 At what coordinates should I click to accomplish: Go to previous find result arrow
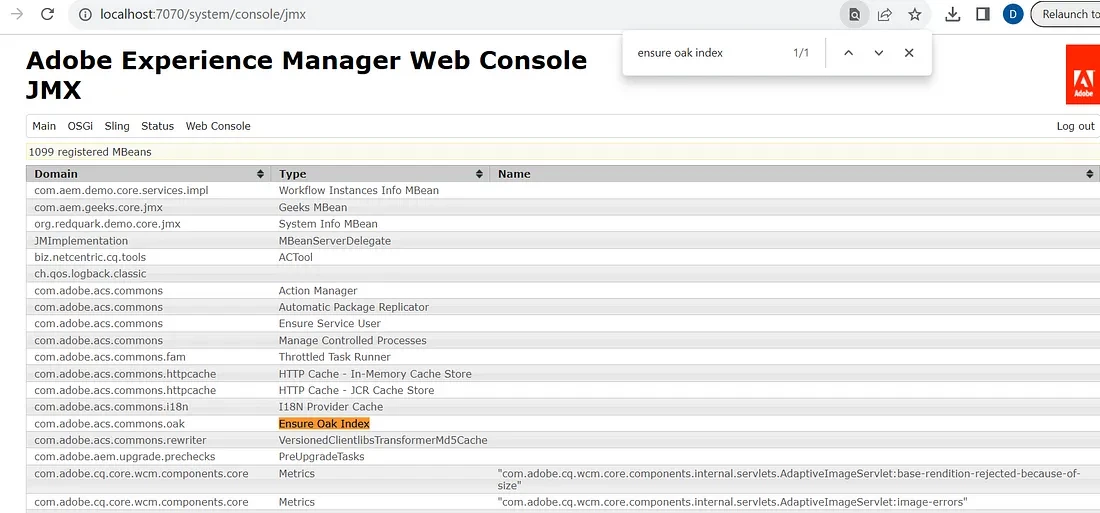(x=848, y=53)
